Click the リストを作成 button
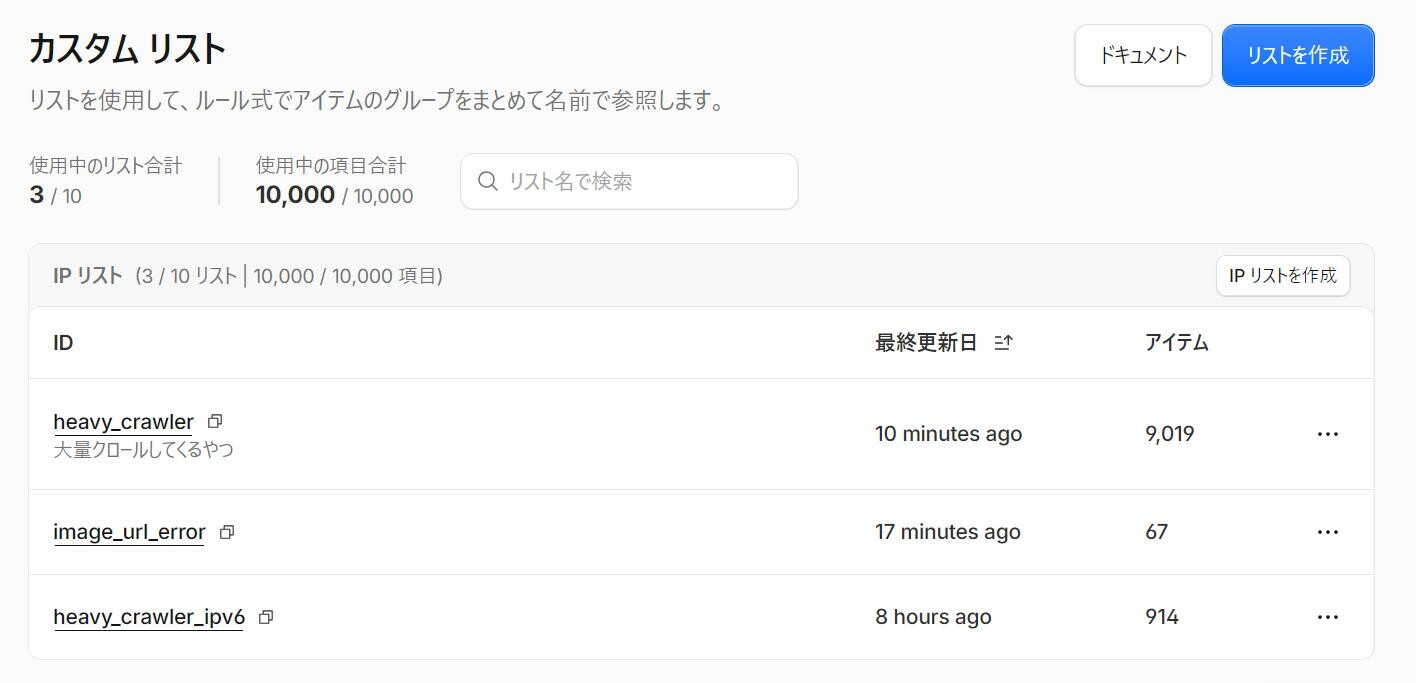This screenshot has height=683, width=1416. 1298,55
